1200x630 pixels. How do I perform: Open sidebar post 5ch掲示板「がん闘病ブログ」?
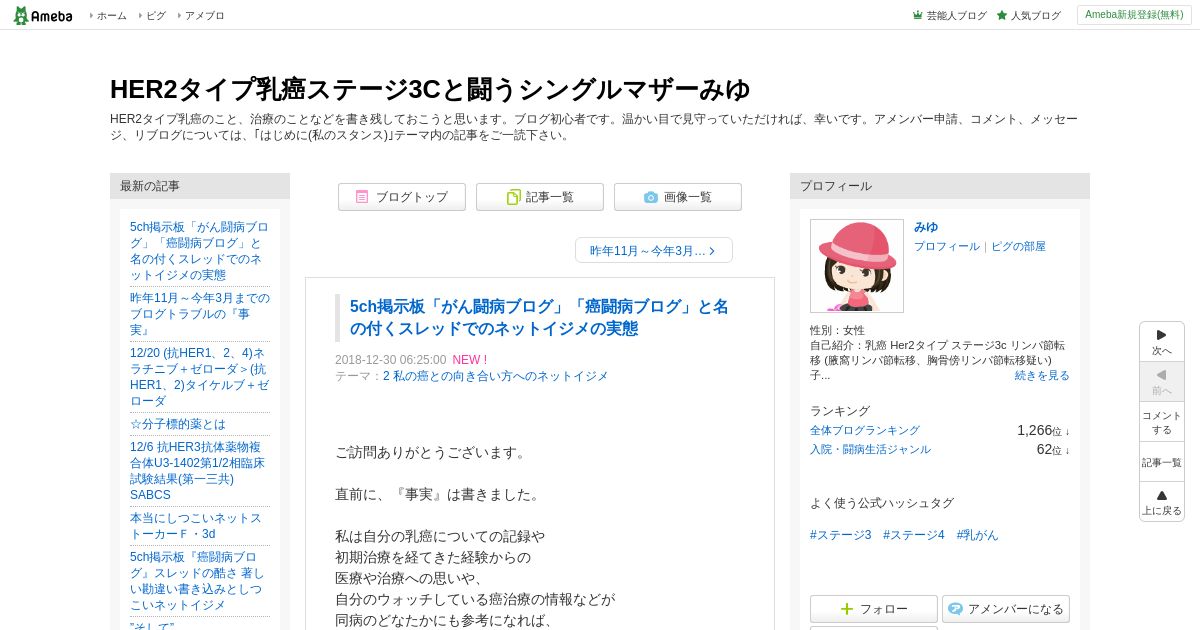point(200,251)
